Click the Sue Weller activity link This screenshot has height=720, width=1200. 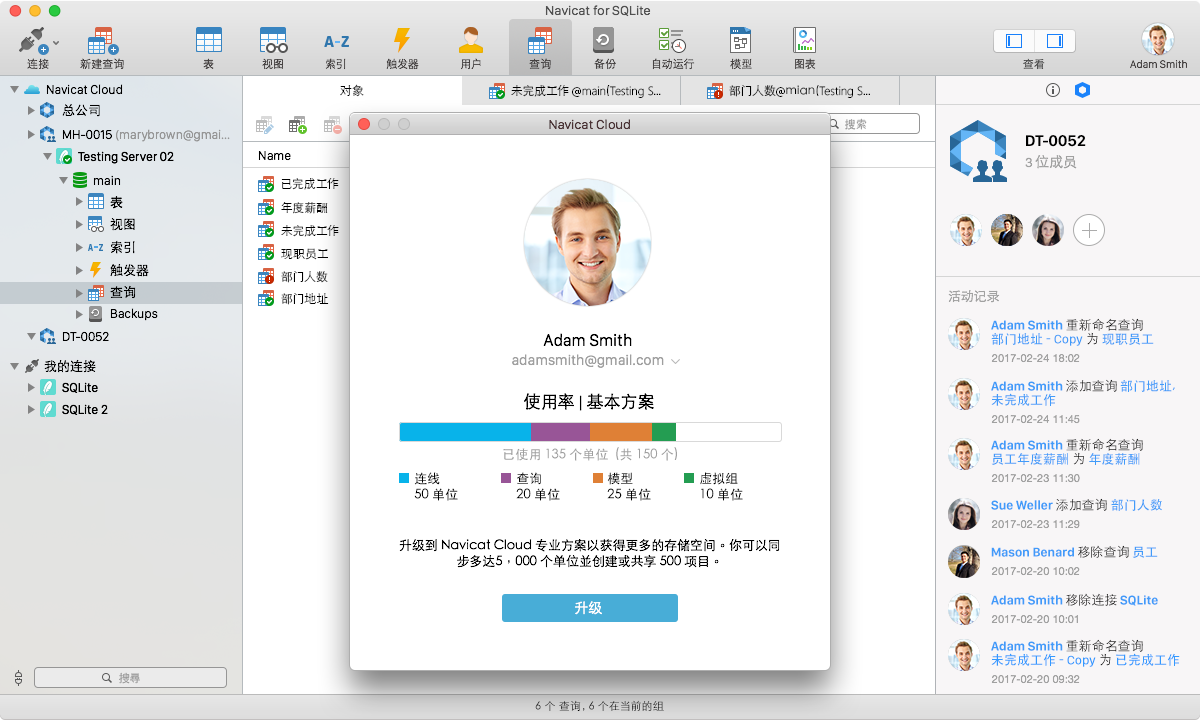pos(1022,505)
